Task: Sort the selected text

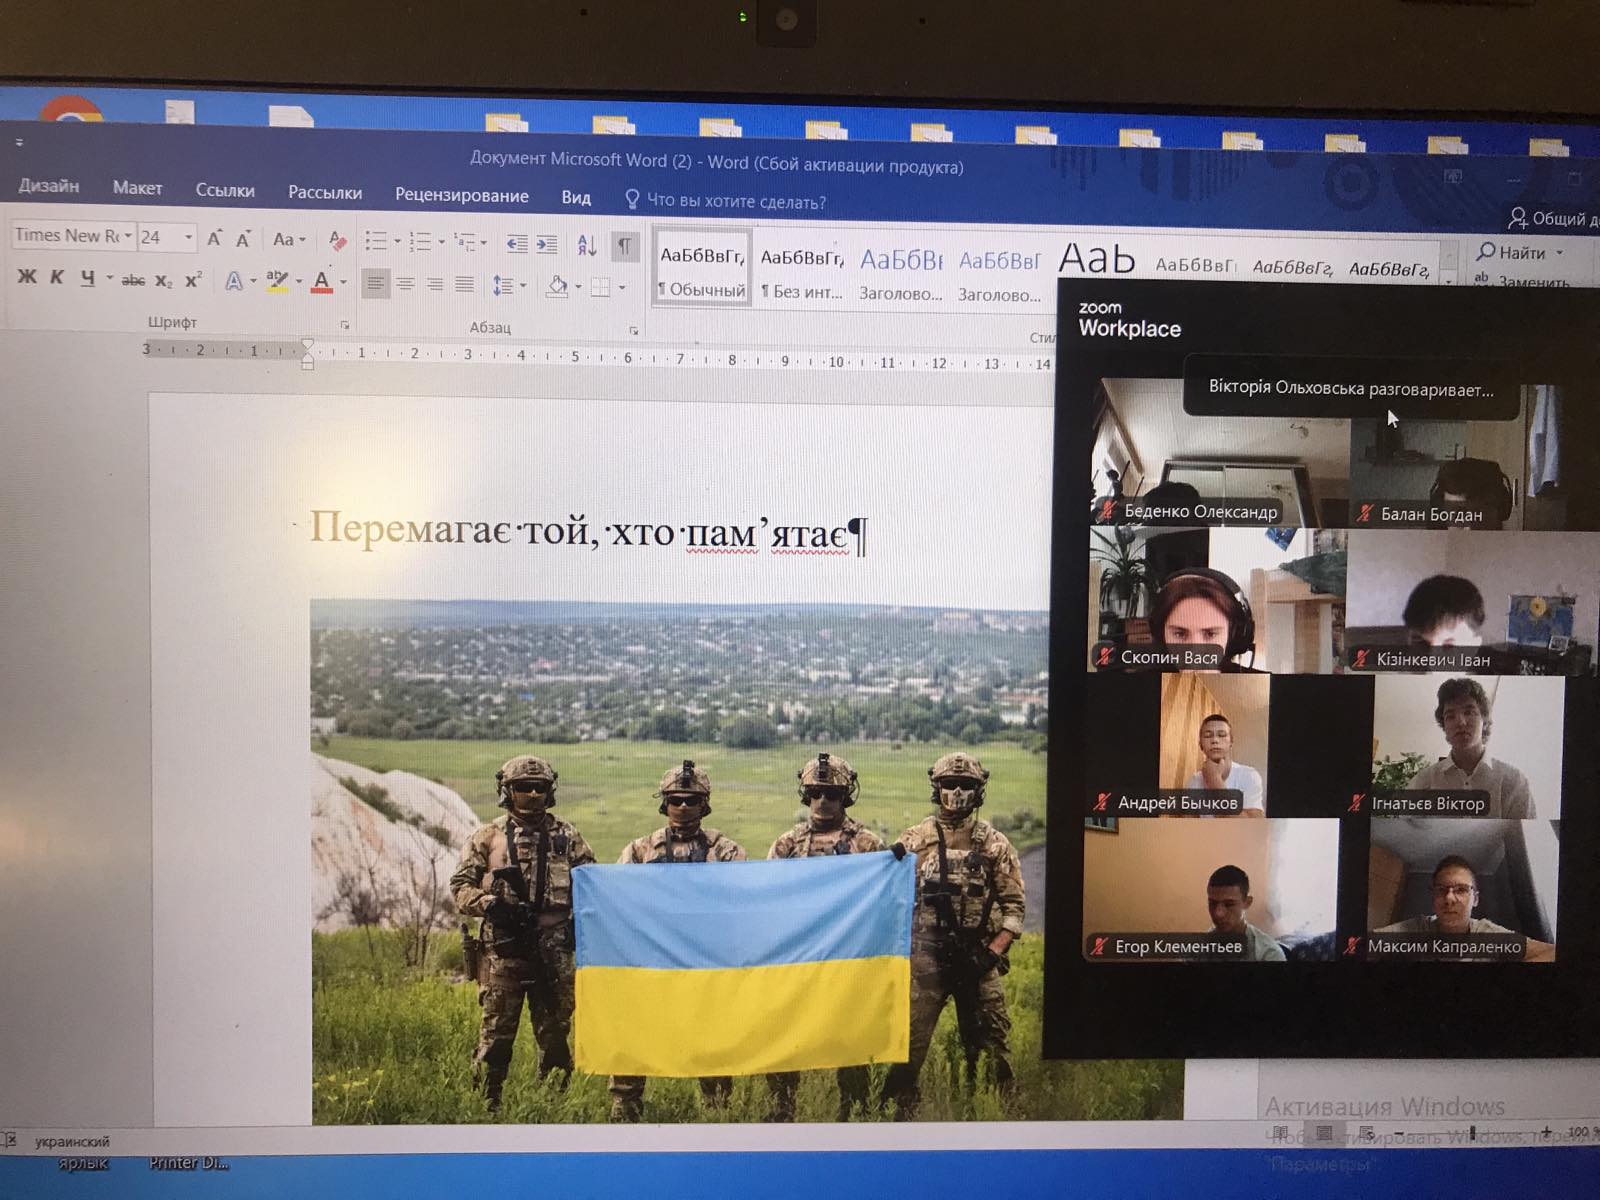Action: coord(587,244)
